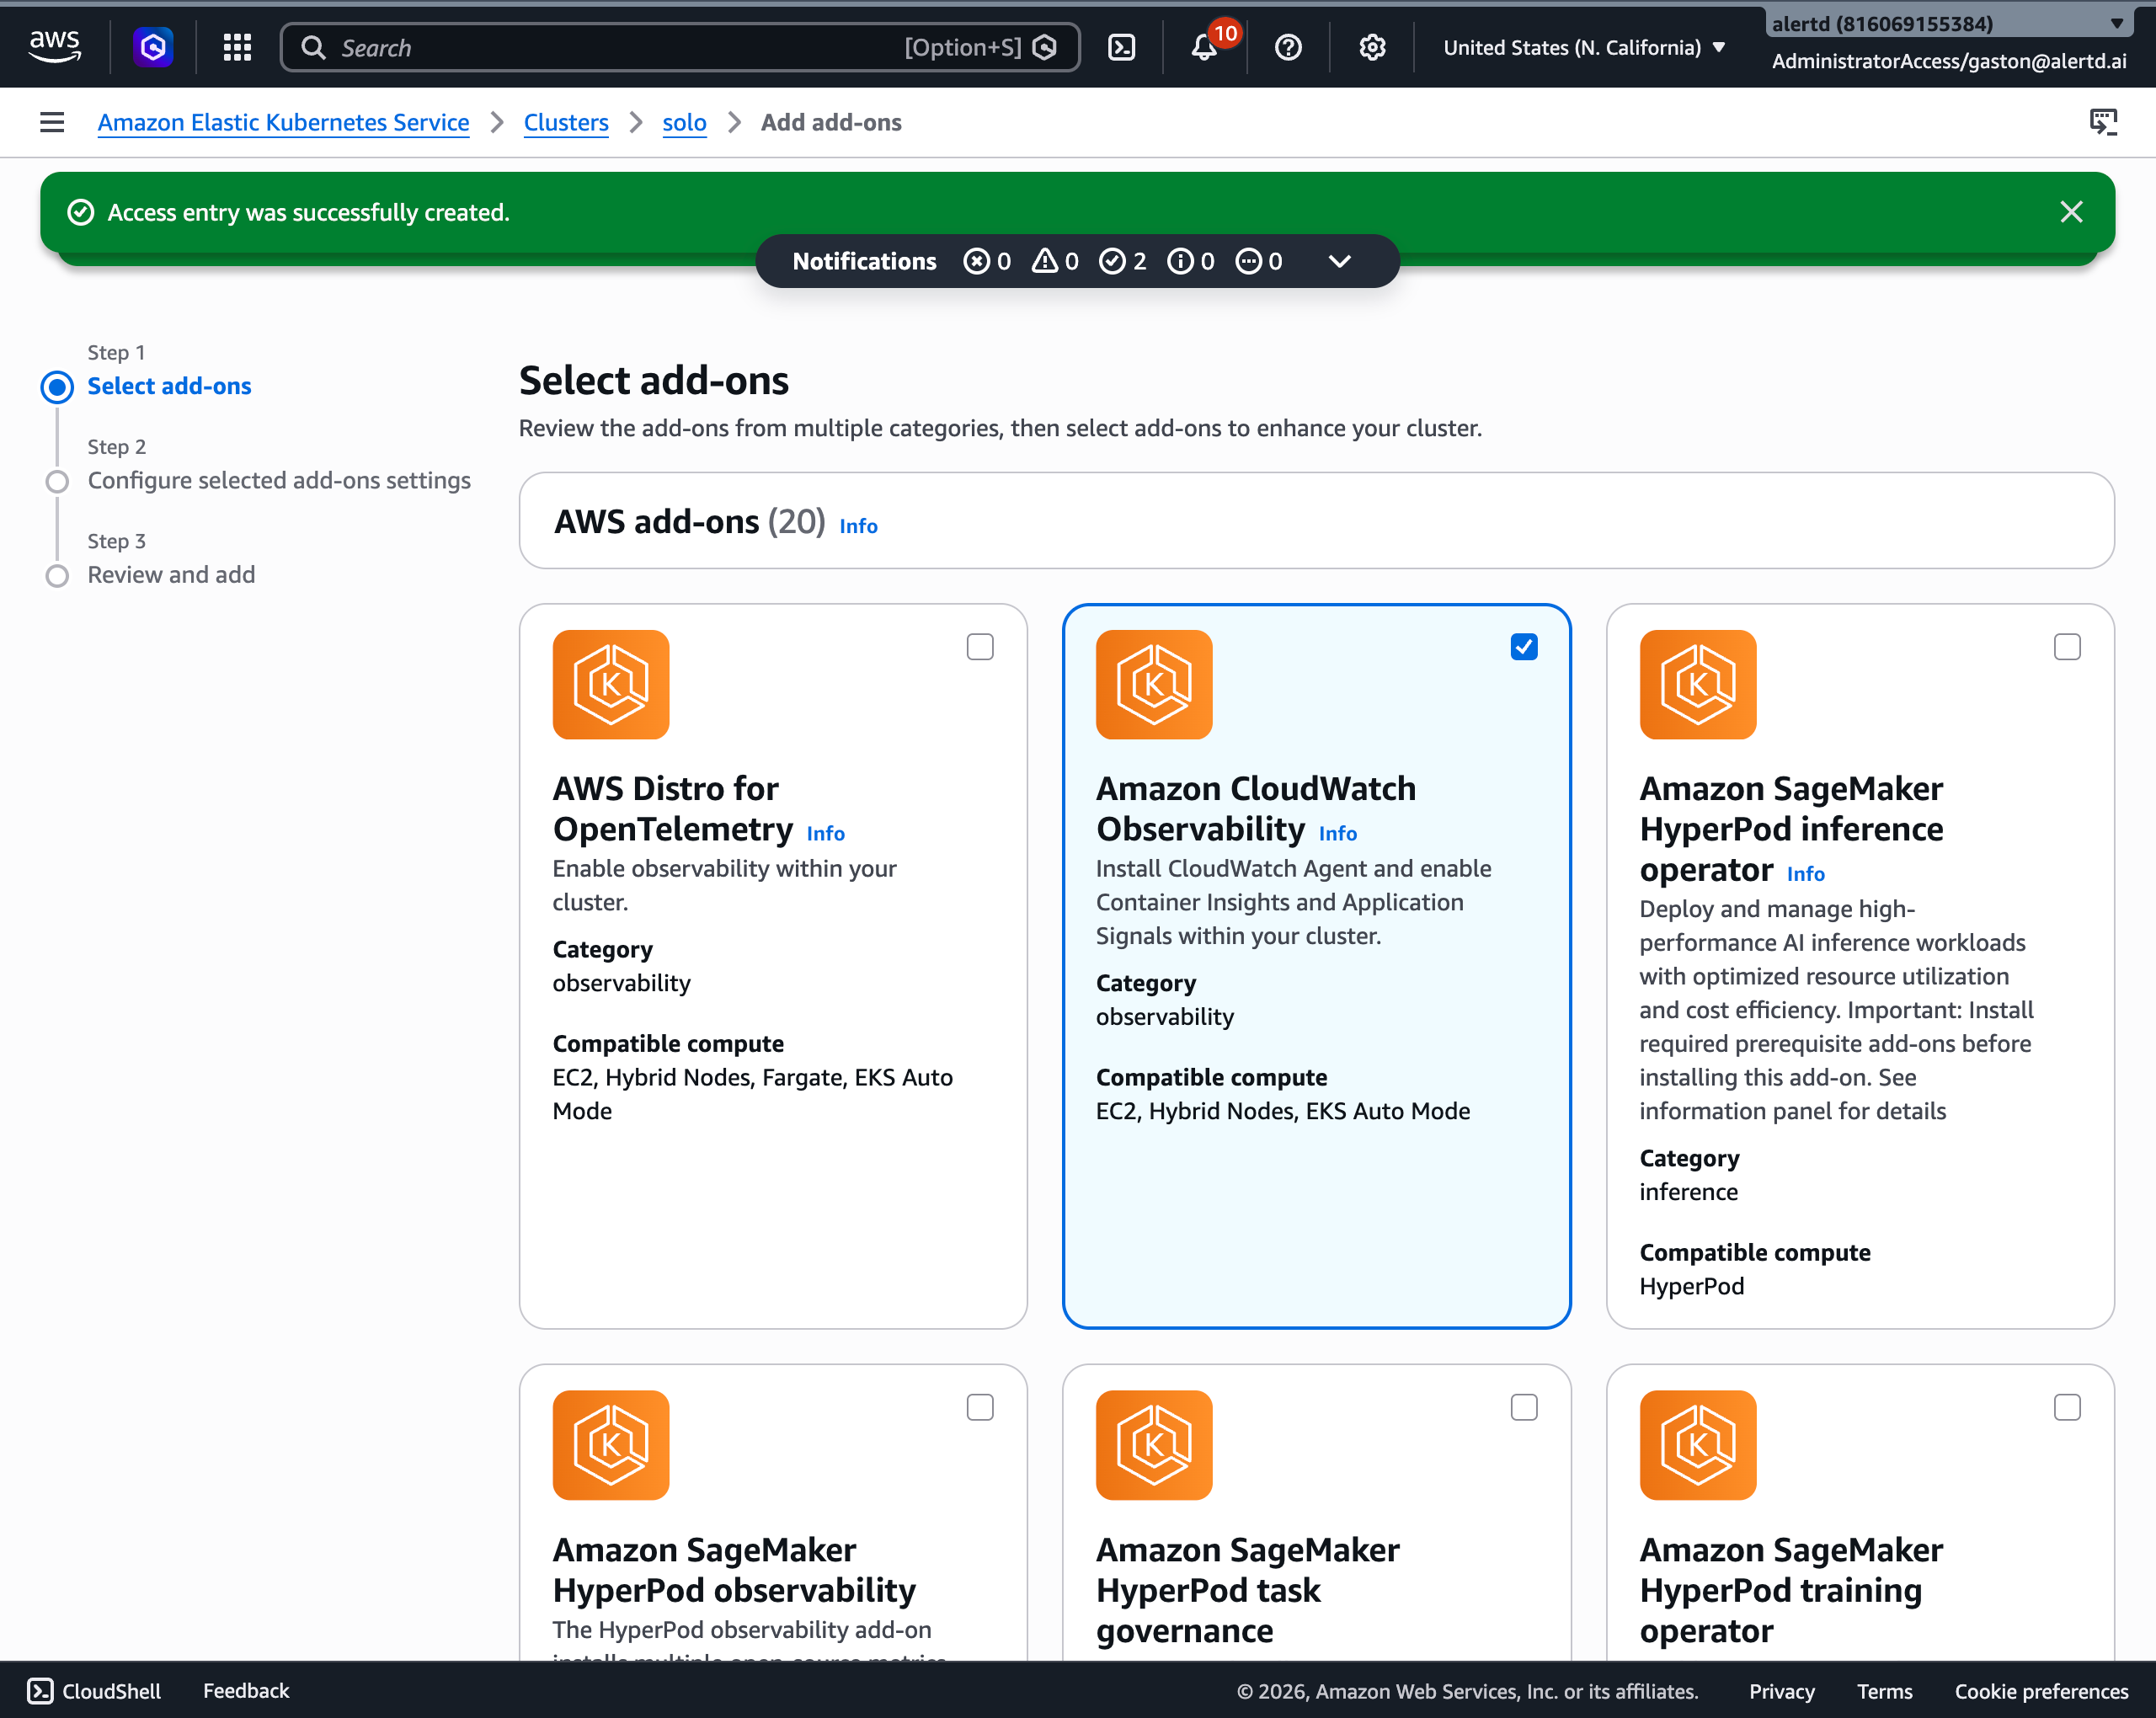Screen dimensions: 2156x1718
Task: Click the AWS Distro for OpenTelemetry icon
Action: coord(610,684)
